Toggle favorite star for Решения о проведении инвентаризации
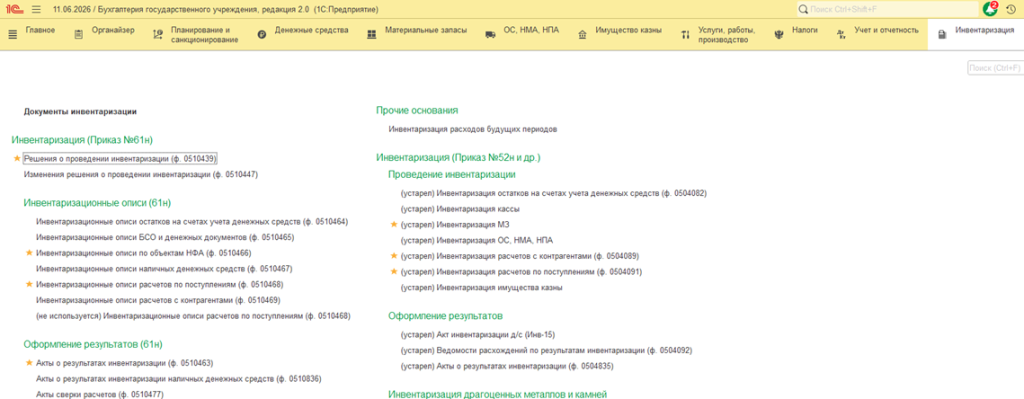The image size is (1024, 399). (x=17, y=159)
